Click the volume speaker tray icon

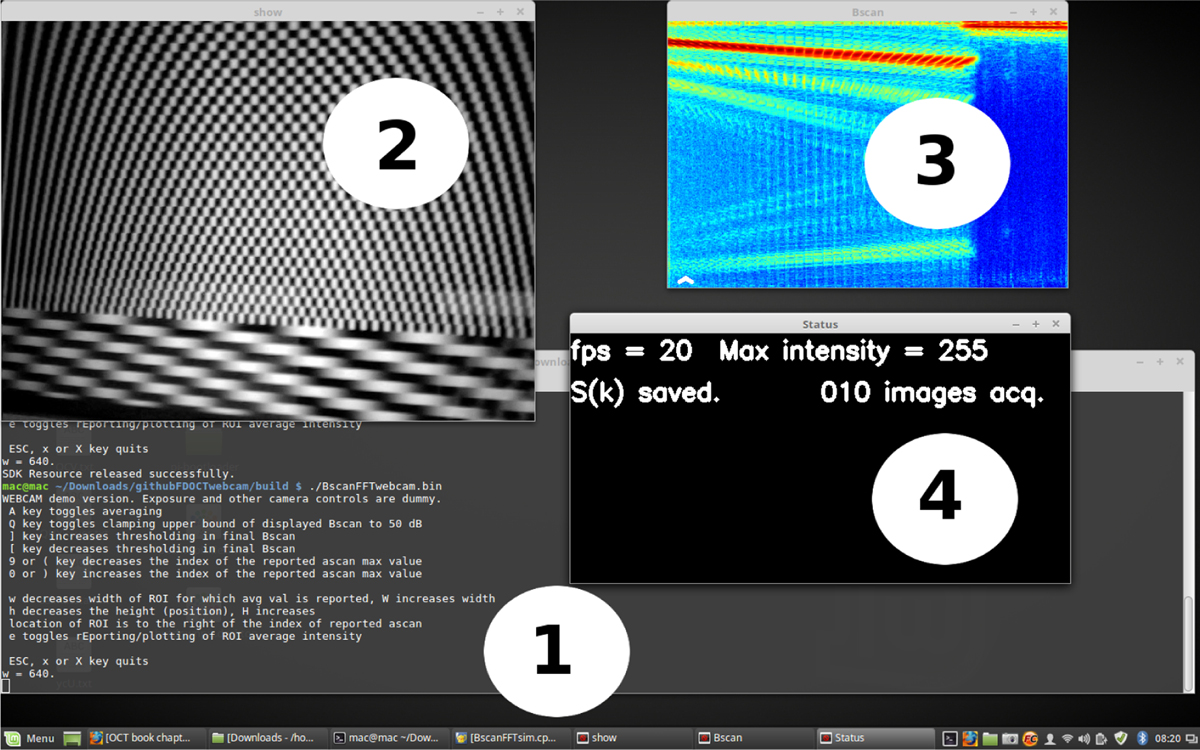point(1086,738)
